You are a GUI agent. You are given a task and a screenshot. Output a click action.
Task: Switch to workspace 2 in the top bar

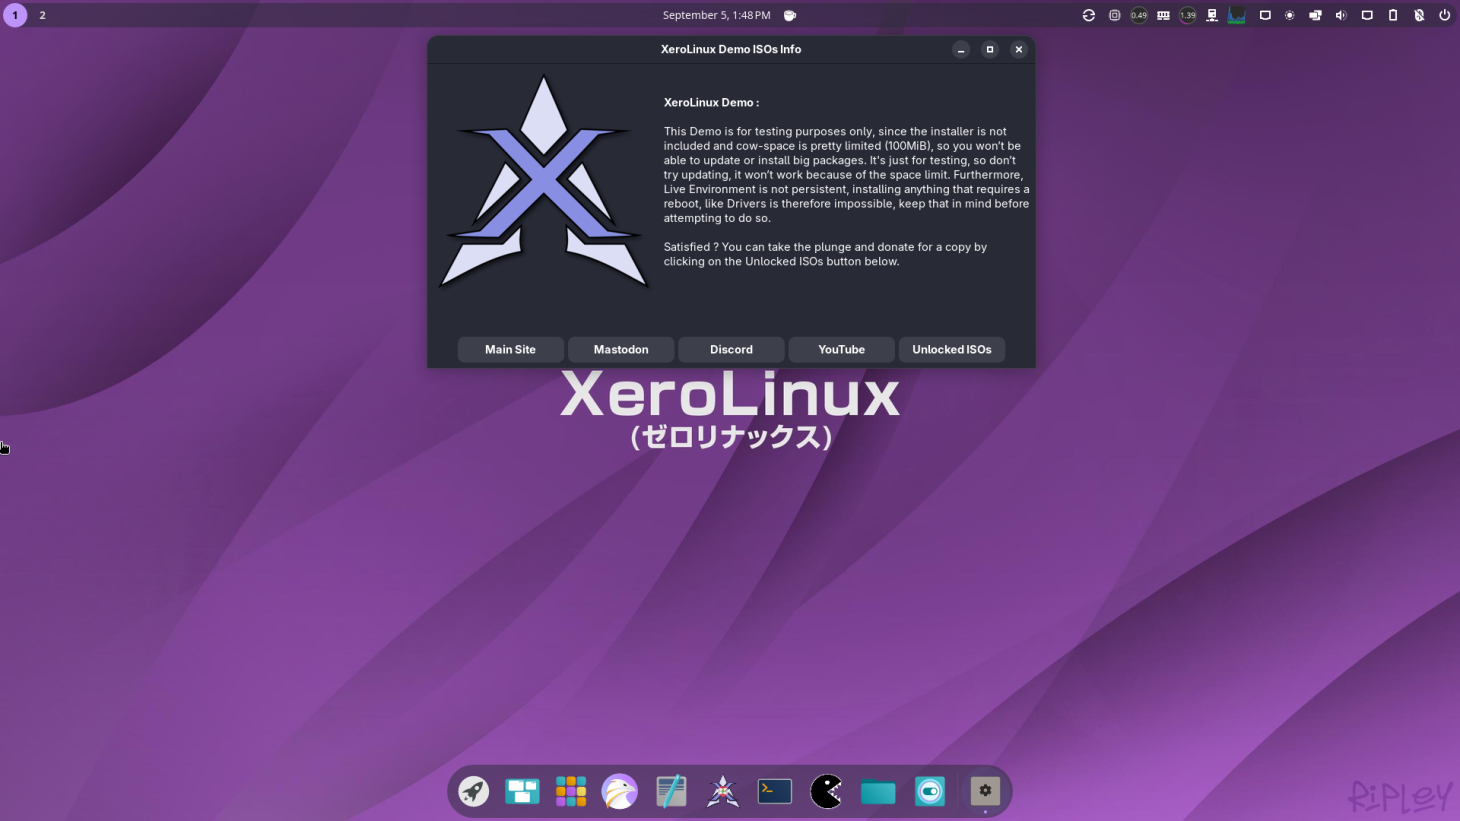tap(42, 15)
